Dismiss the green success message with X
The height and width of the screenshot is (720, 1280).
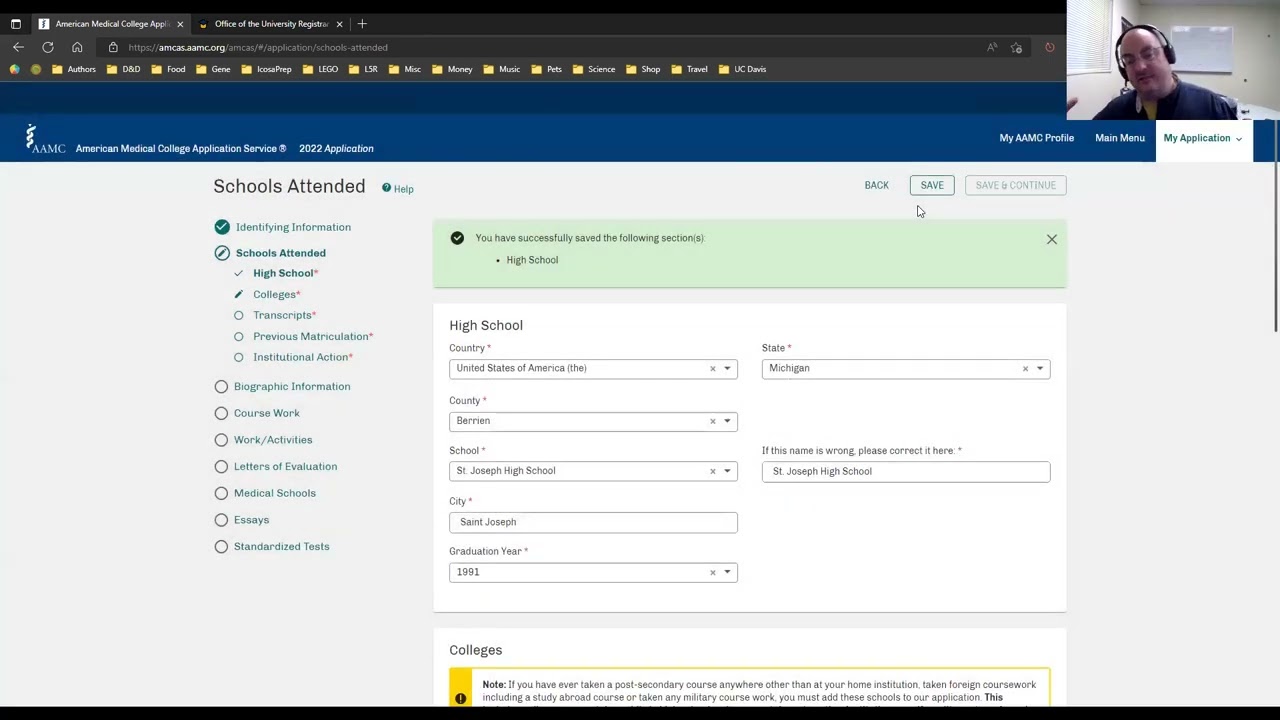point(1051,239)
